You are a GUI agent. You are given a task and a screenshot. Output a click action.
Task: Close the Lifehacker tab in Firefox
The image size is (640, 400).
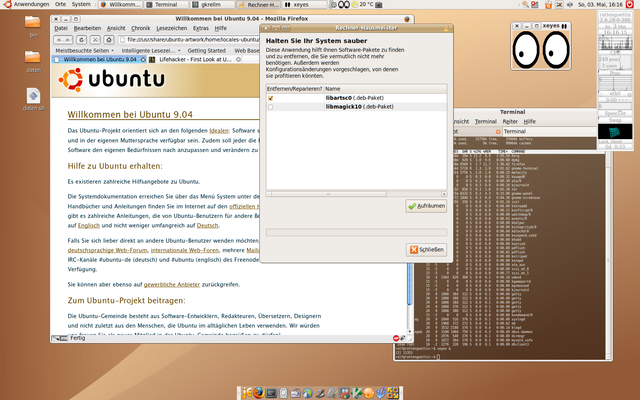(239, 60)
